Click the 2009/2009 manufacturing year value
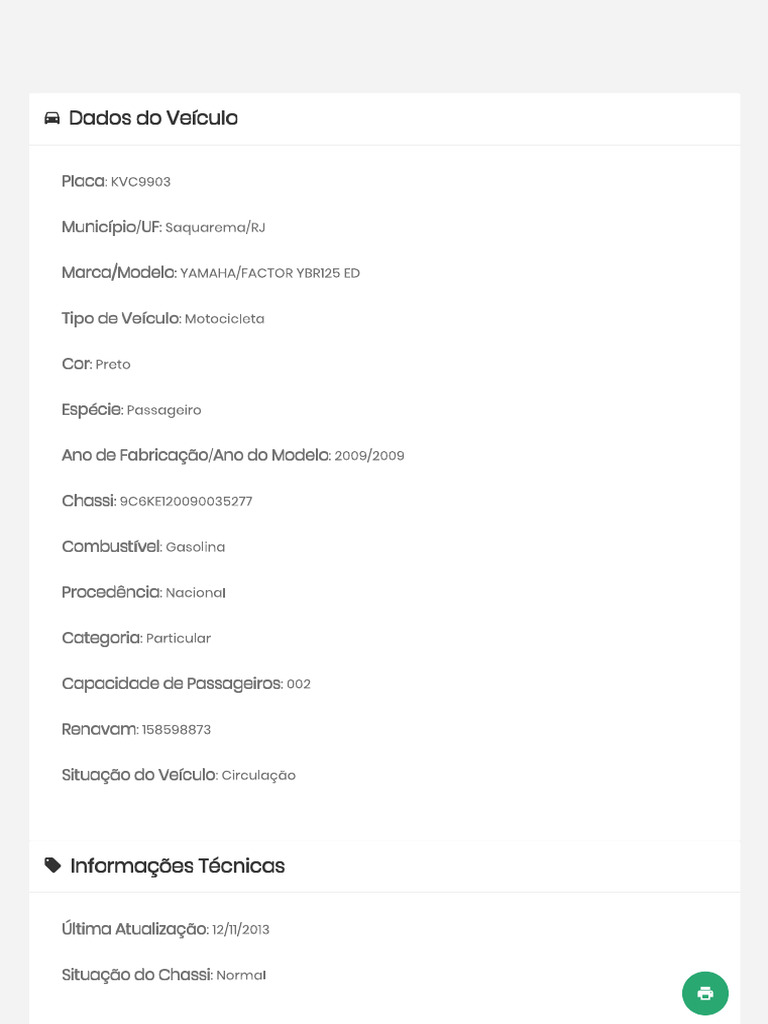Viewport: 768px width, 1024px height. [369, 456]
